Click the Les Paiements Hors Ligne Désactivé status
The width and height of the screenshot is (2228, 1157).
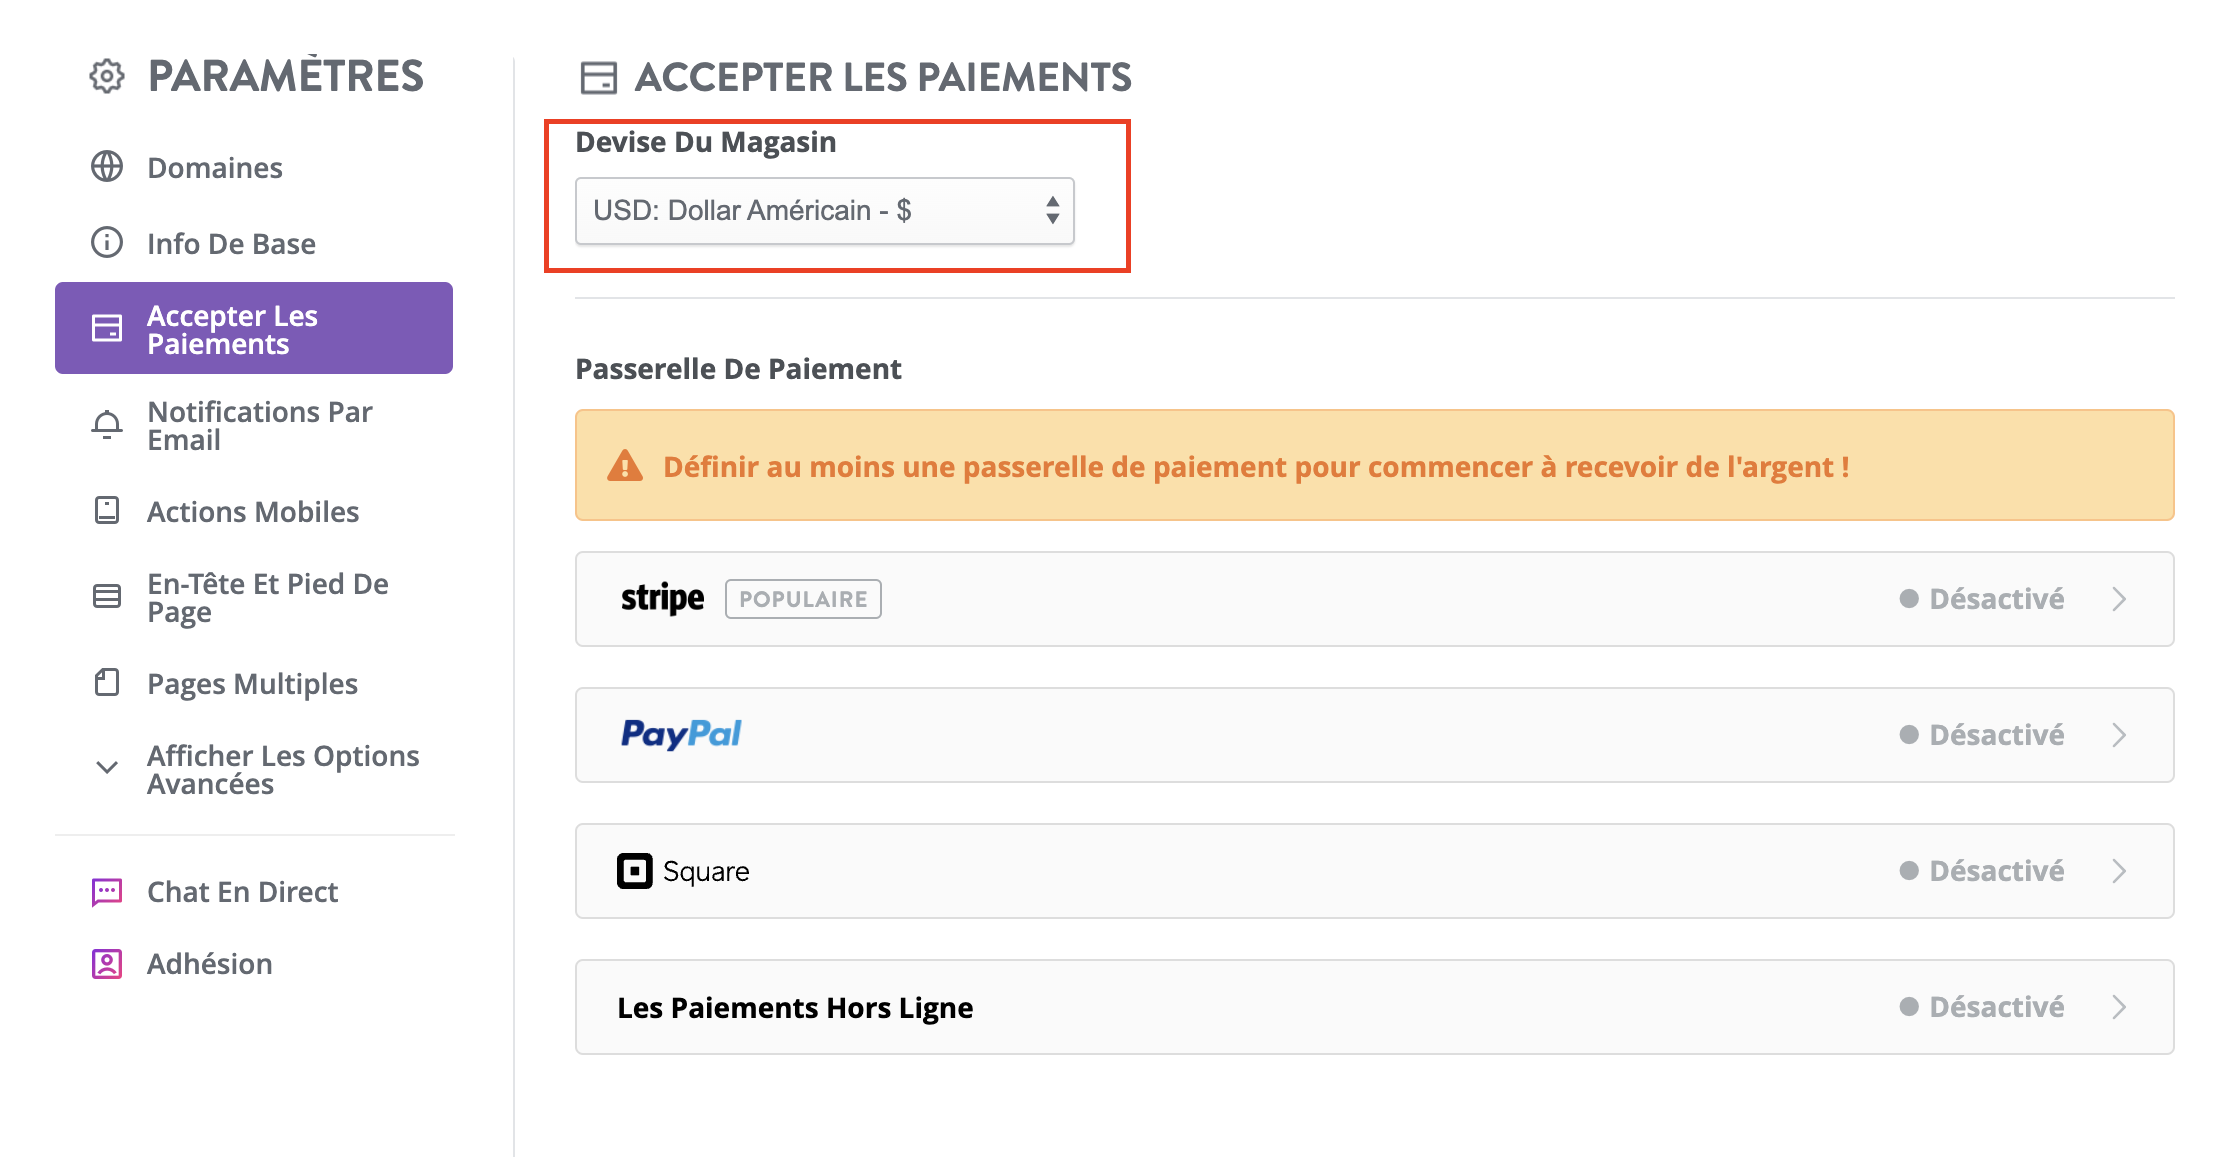point(1982,1007)
